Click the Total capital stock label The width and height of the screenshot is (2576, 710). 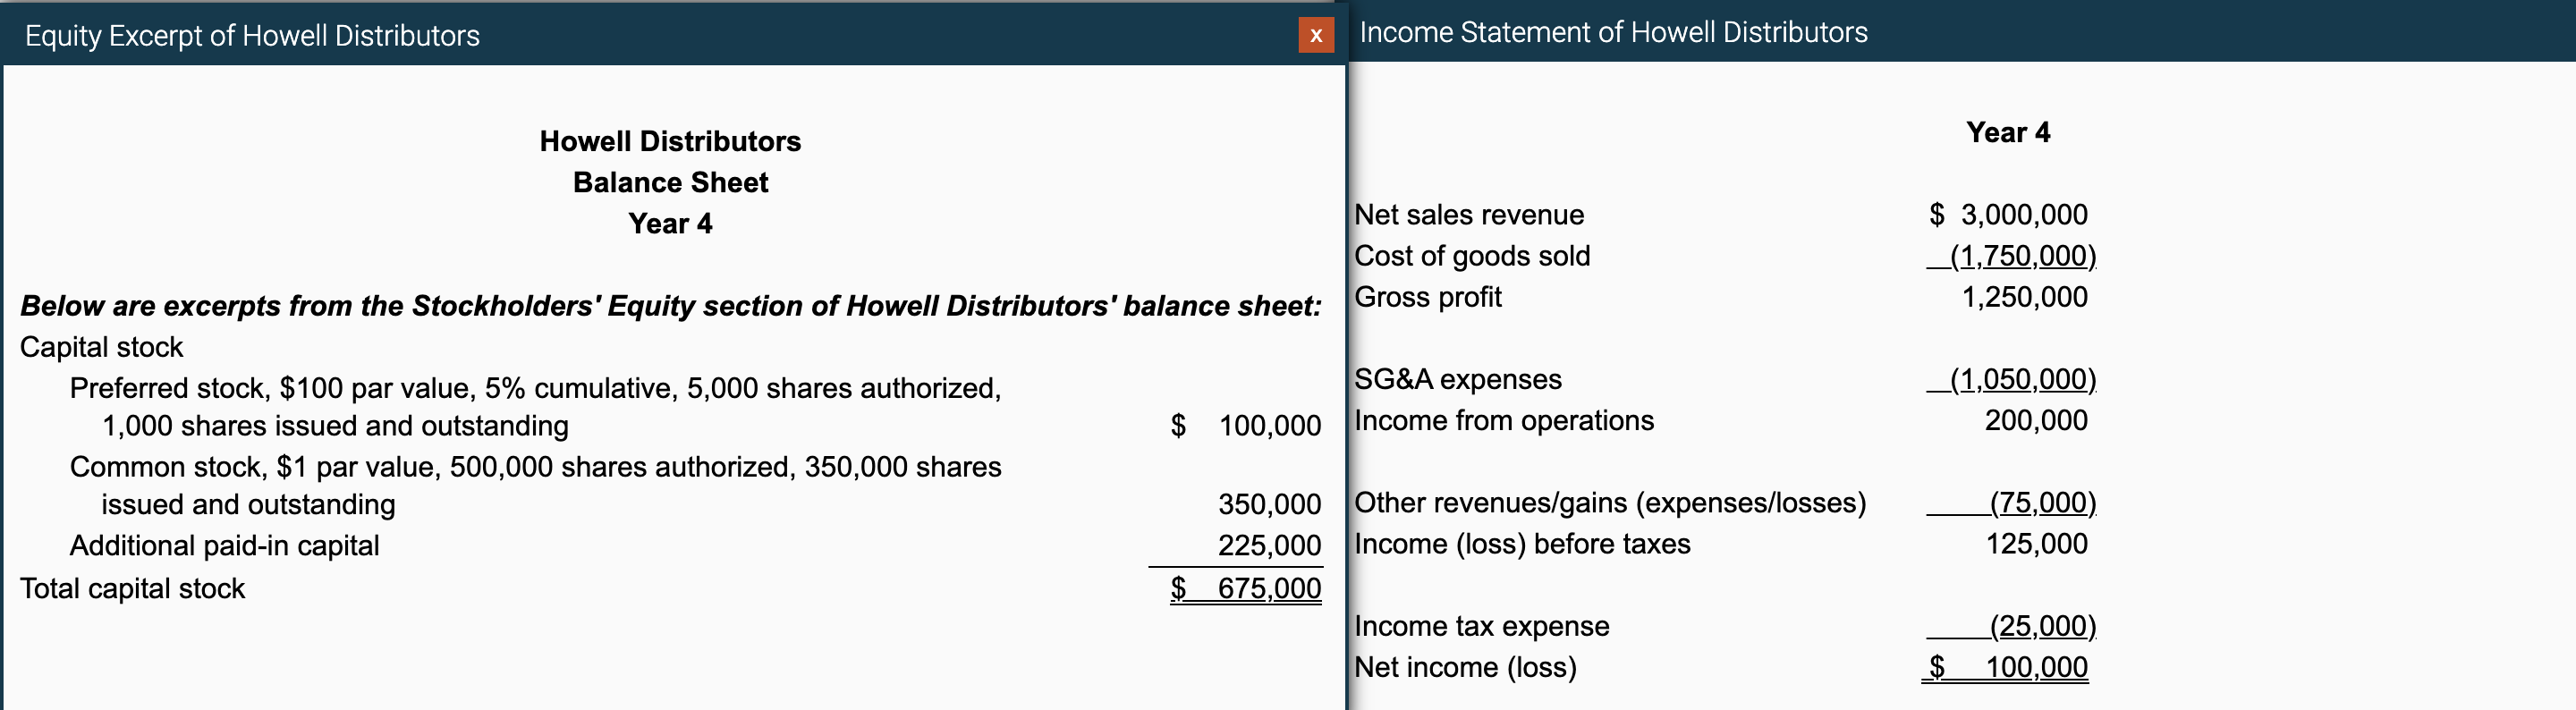click(132, 588)
